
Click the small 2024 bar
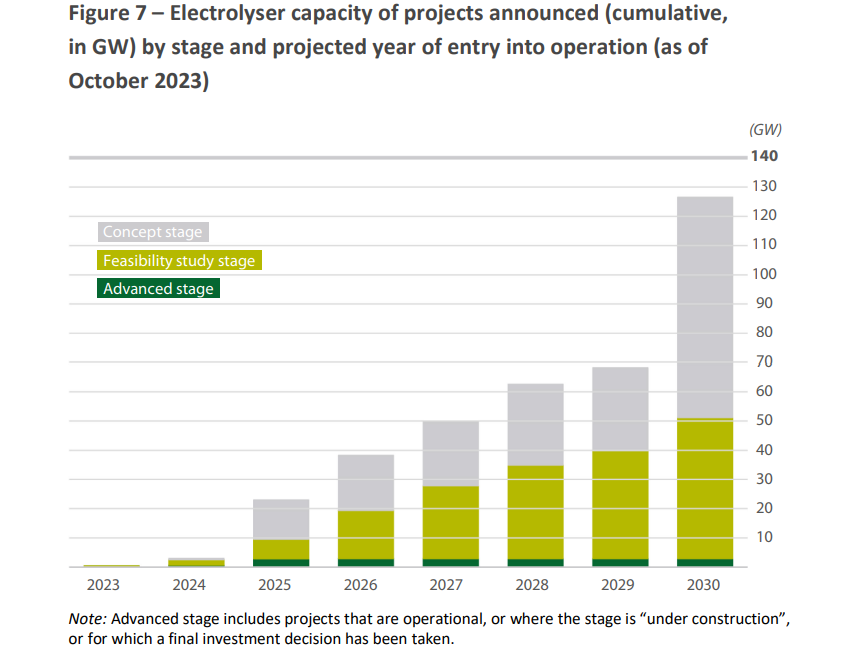click(196, 562)
